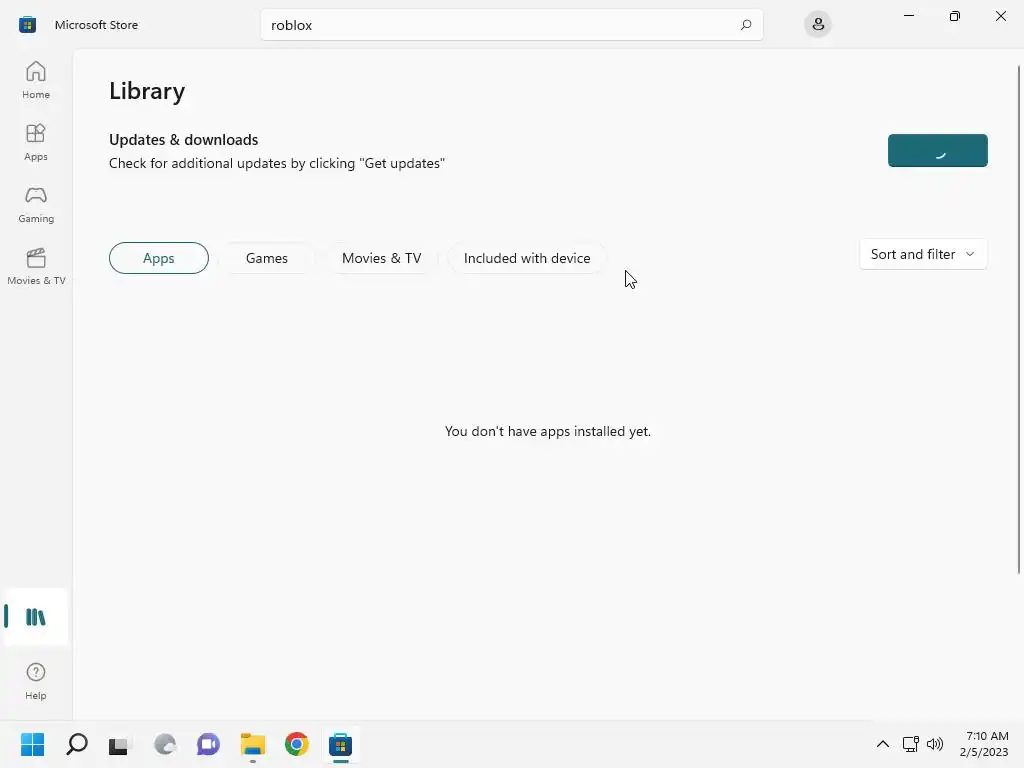This screenshot has height=768, width=1024.
Task: Show hidden system tray icons
Action: tap(882, 744)
